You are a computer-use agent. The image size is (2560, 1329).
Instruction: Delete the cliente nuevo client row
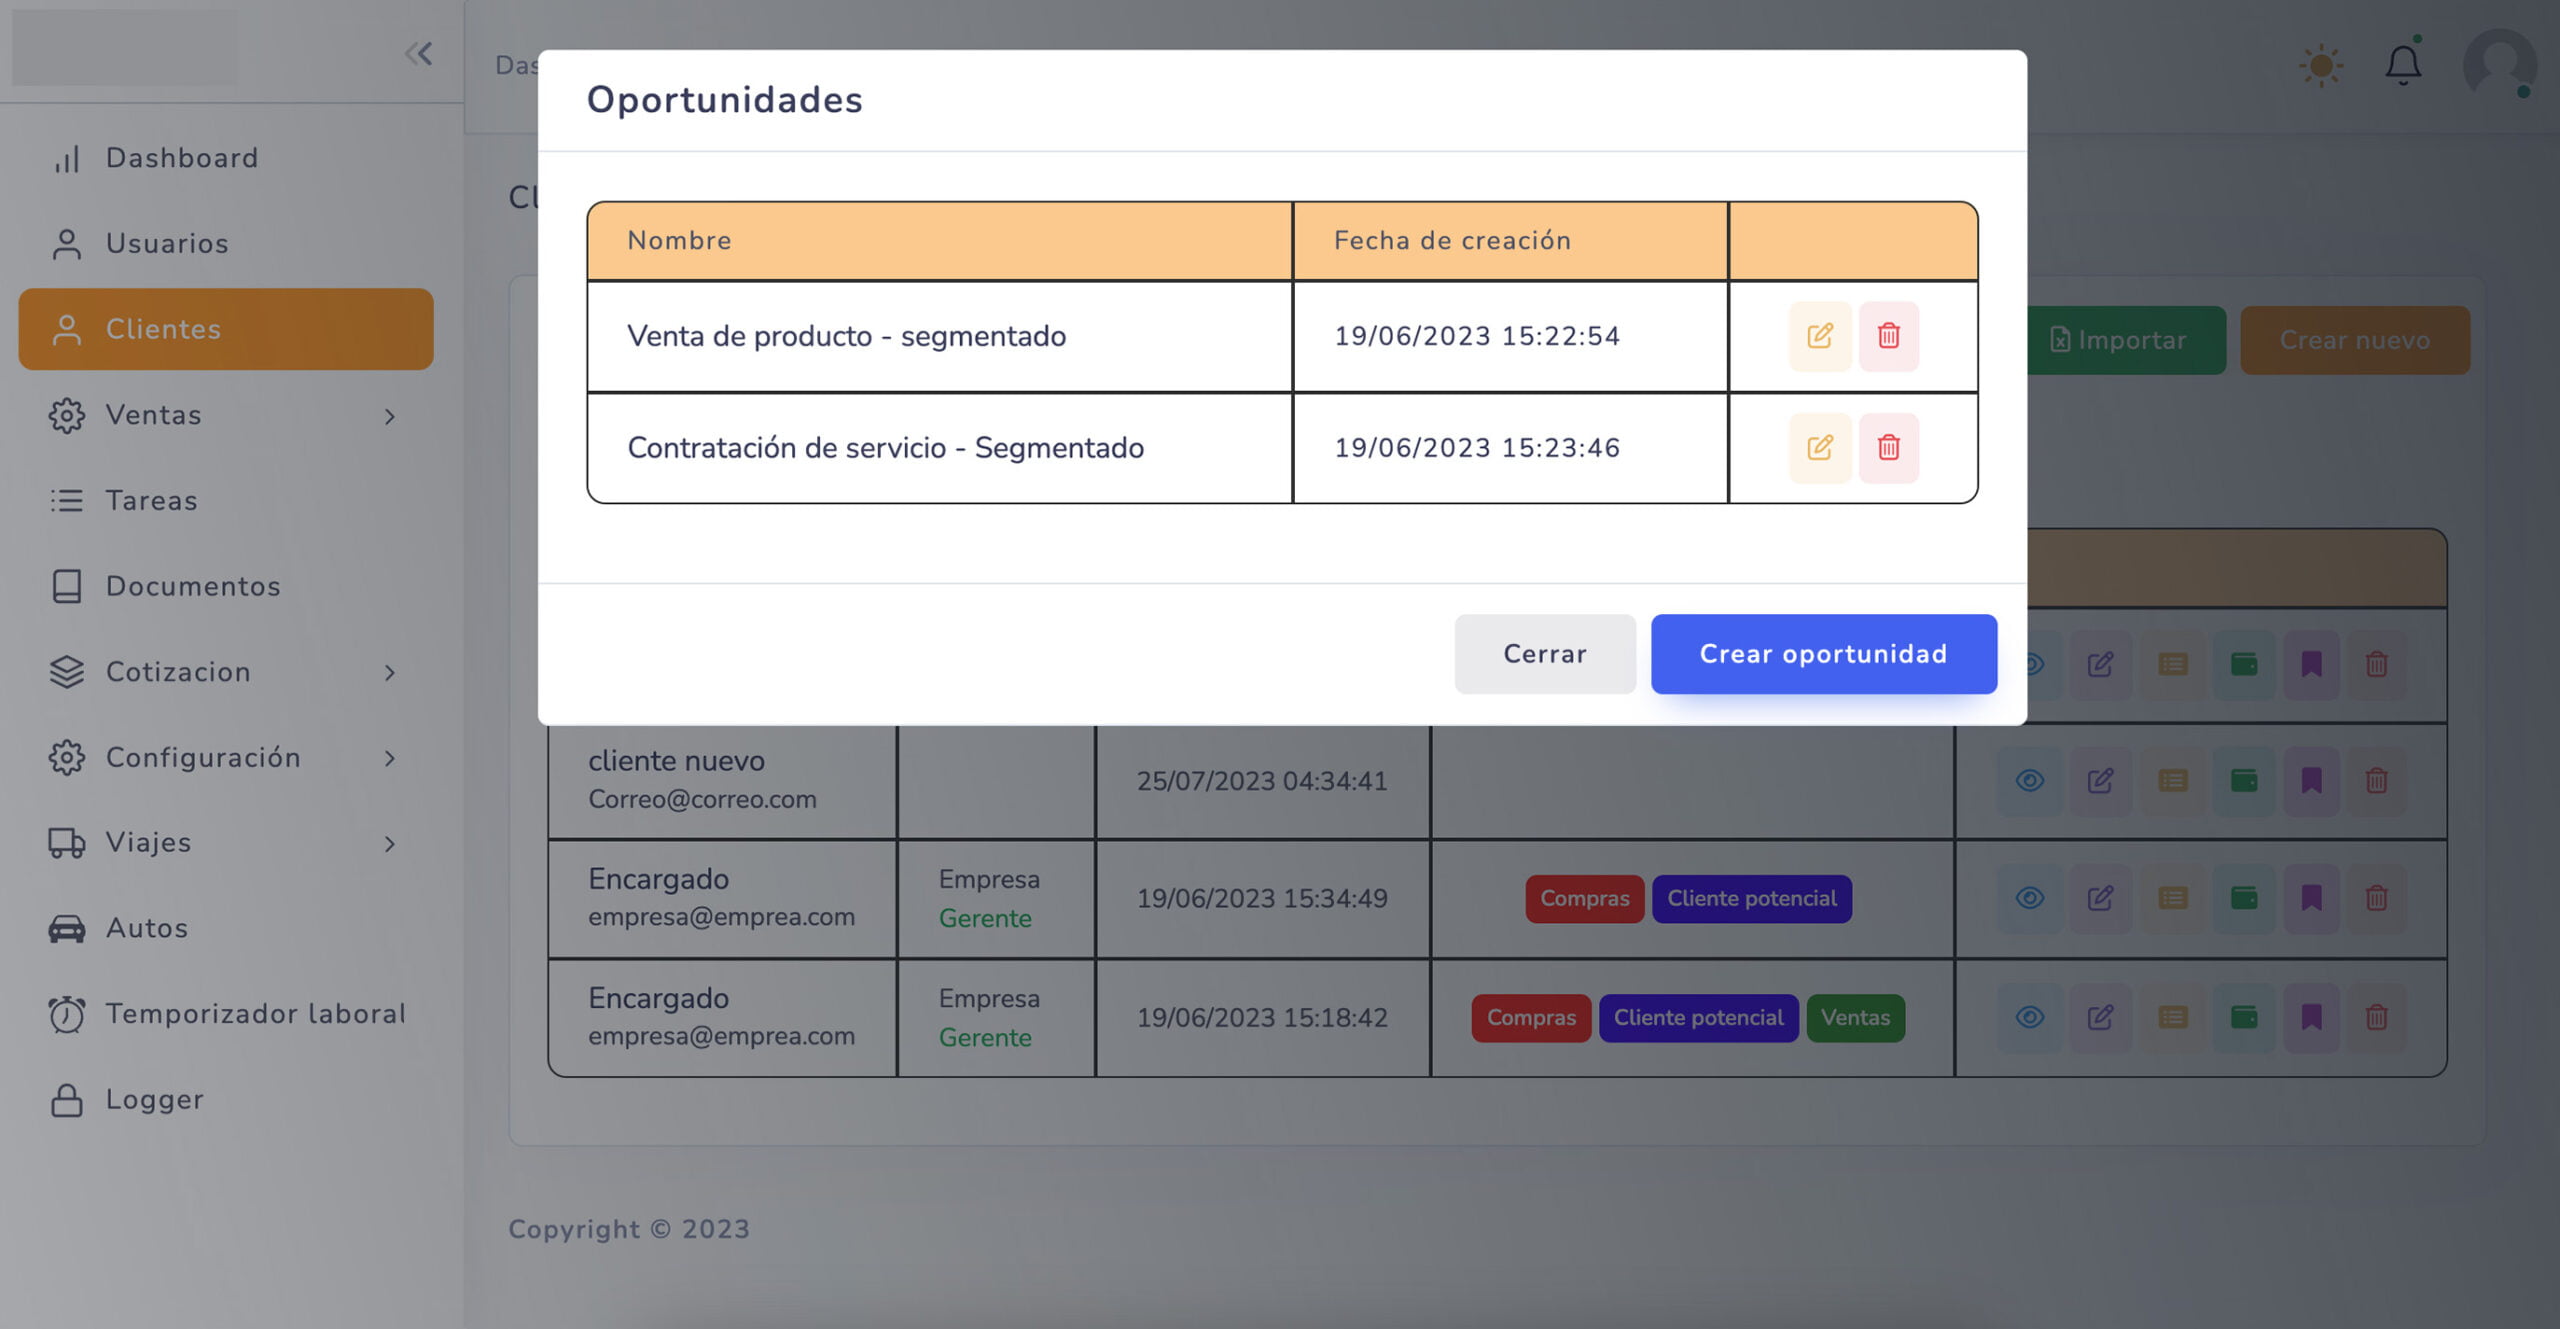pos(2377,781)
